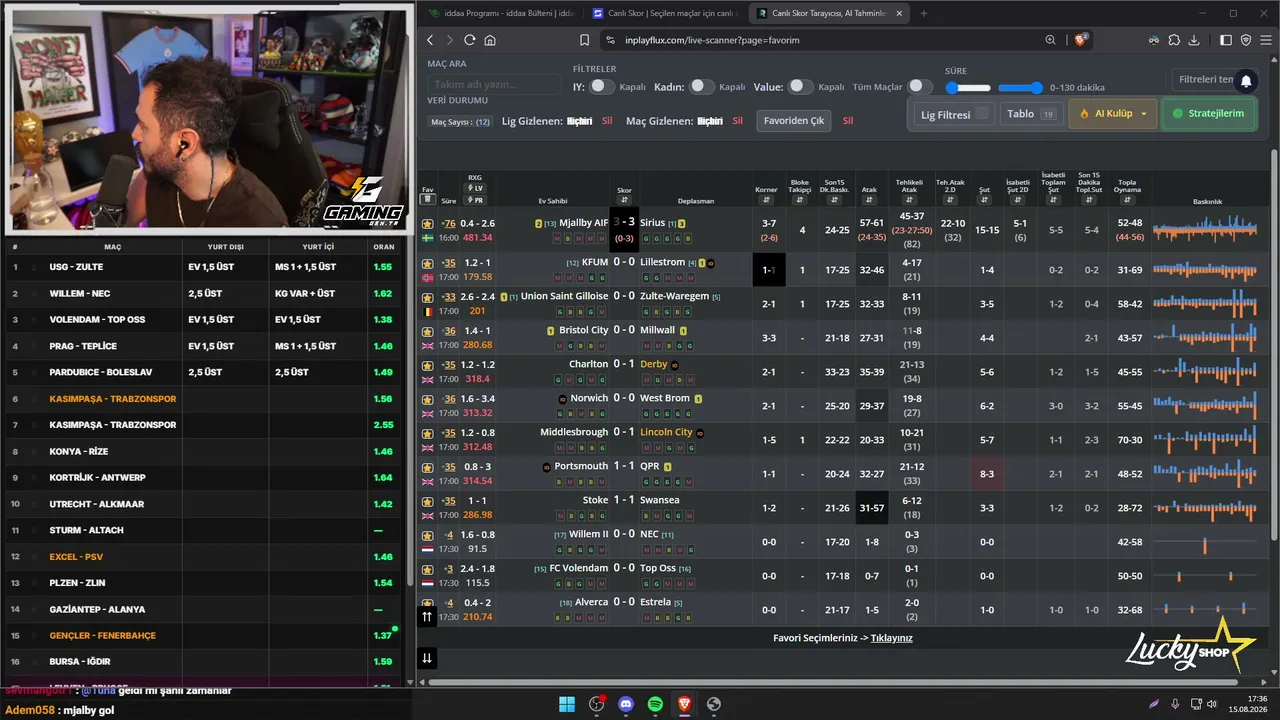Open the AI Kulüp dropdown

tap(1113, 114)
